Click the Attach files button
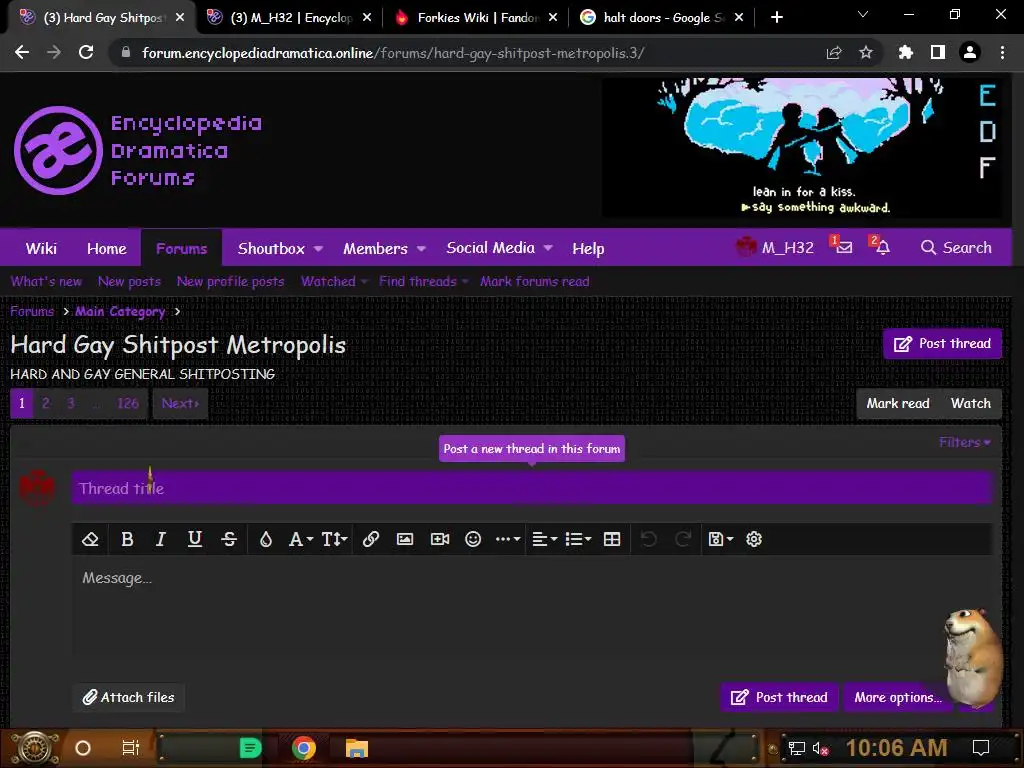 tap(129, 697)
